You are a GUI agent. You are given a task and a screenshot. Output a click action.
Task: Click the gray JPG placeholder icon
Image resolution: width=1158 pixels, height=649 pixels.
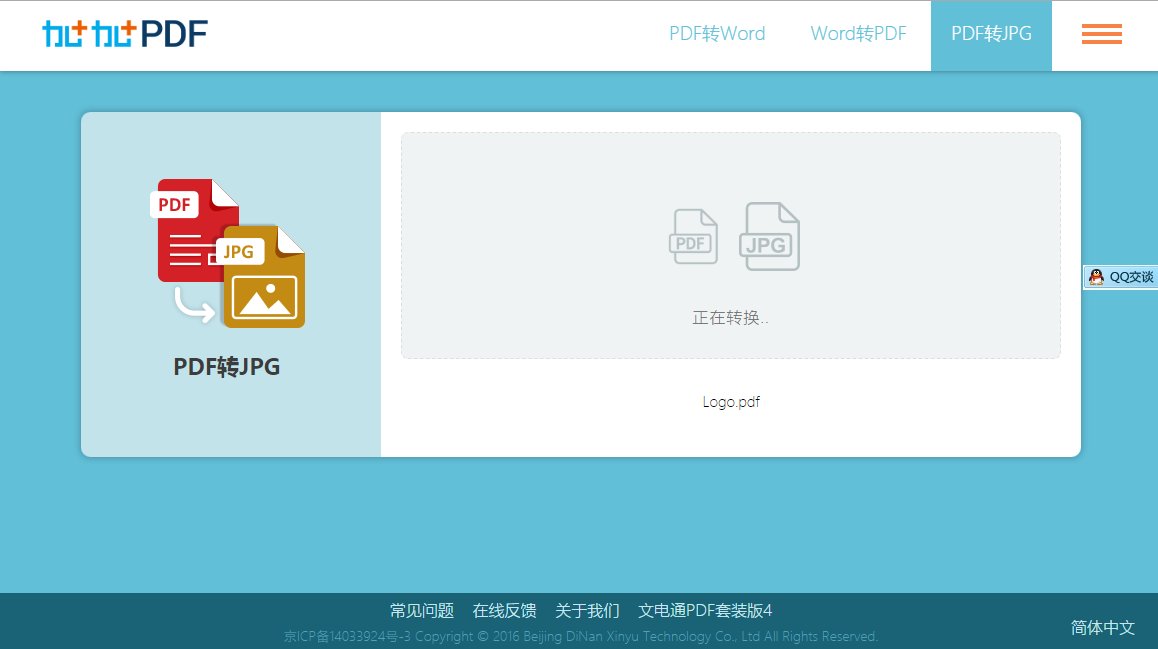point(769,236)
